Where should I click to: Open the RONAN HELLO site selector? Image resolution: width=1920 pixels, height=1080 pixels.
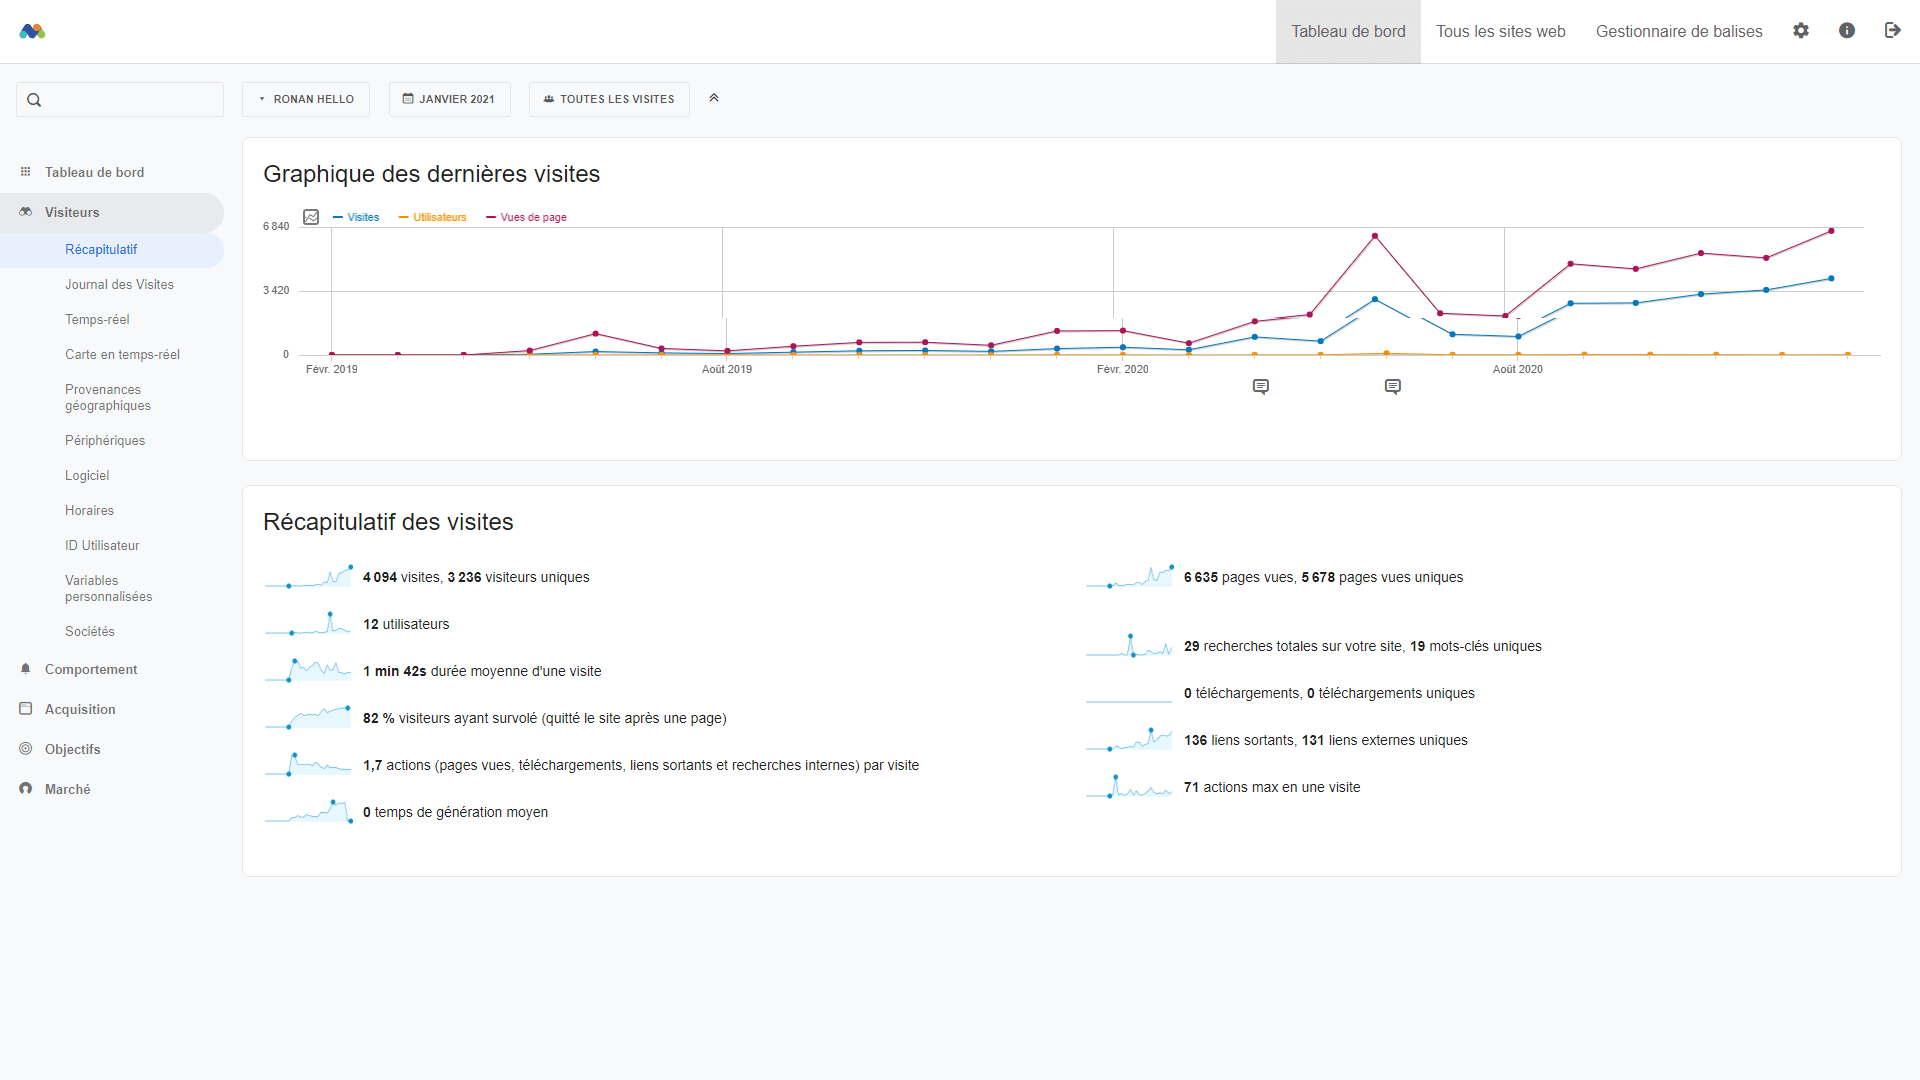[306, 99]
